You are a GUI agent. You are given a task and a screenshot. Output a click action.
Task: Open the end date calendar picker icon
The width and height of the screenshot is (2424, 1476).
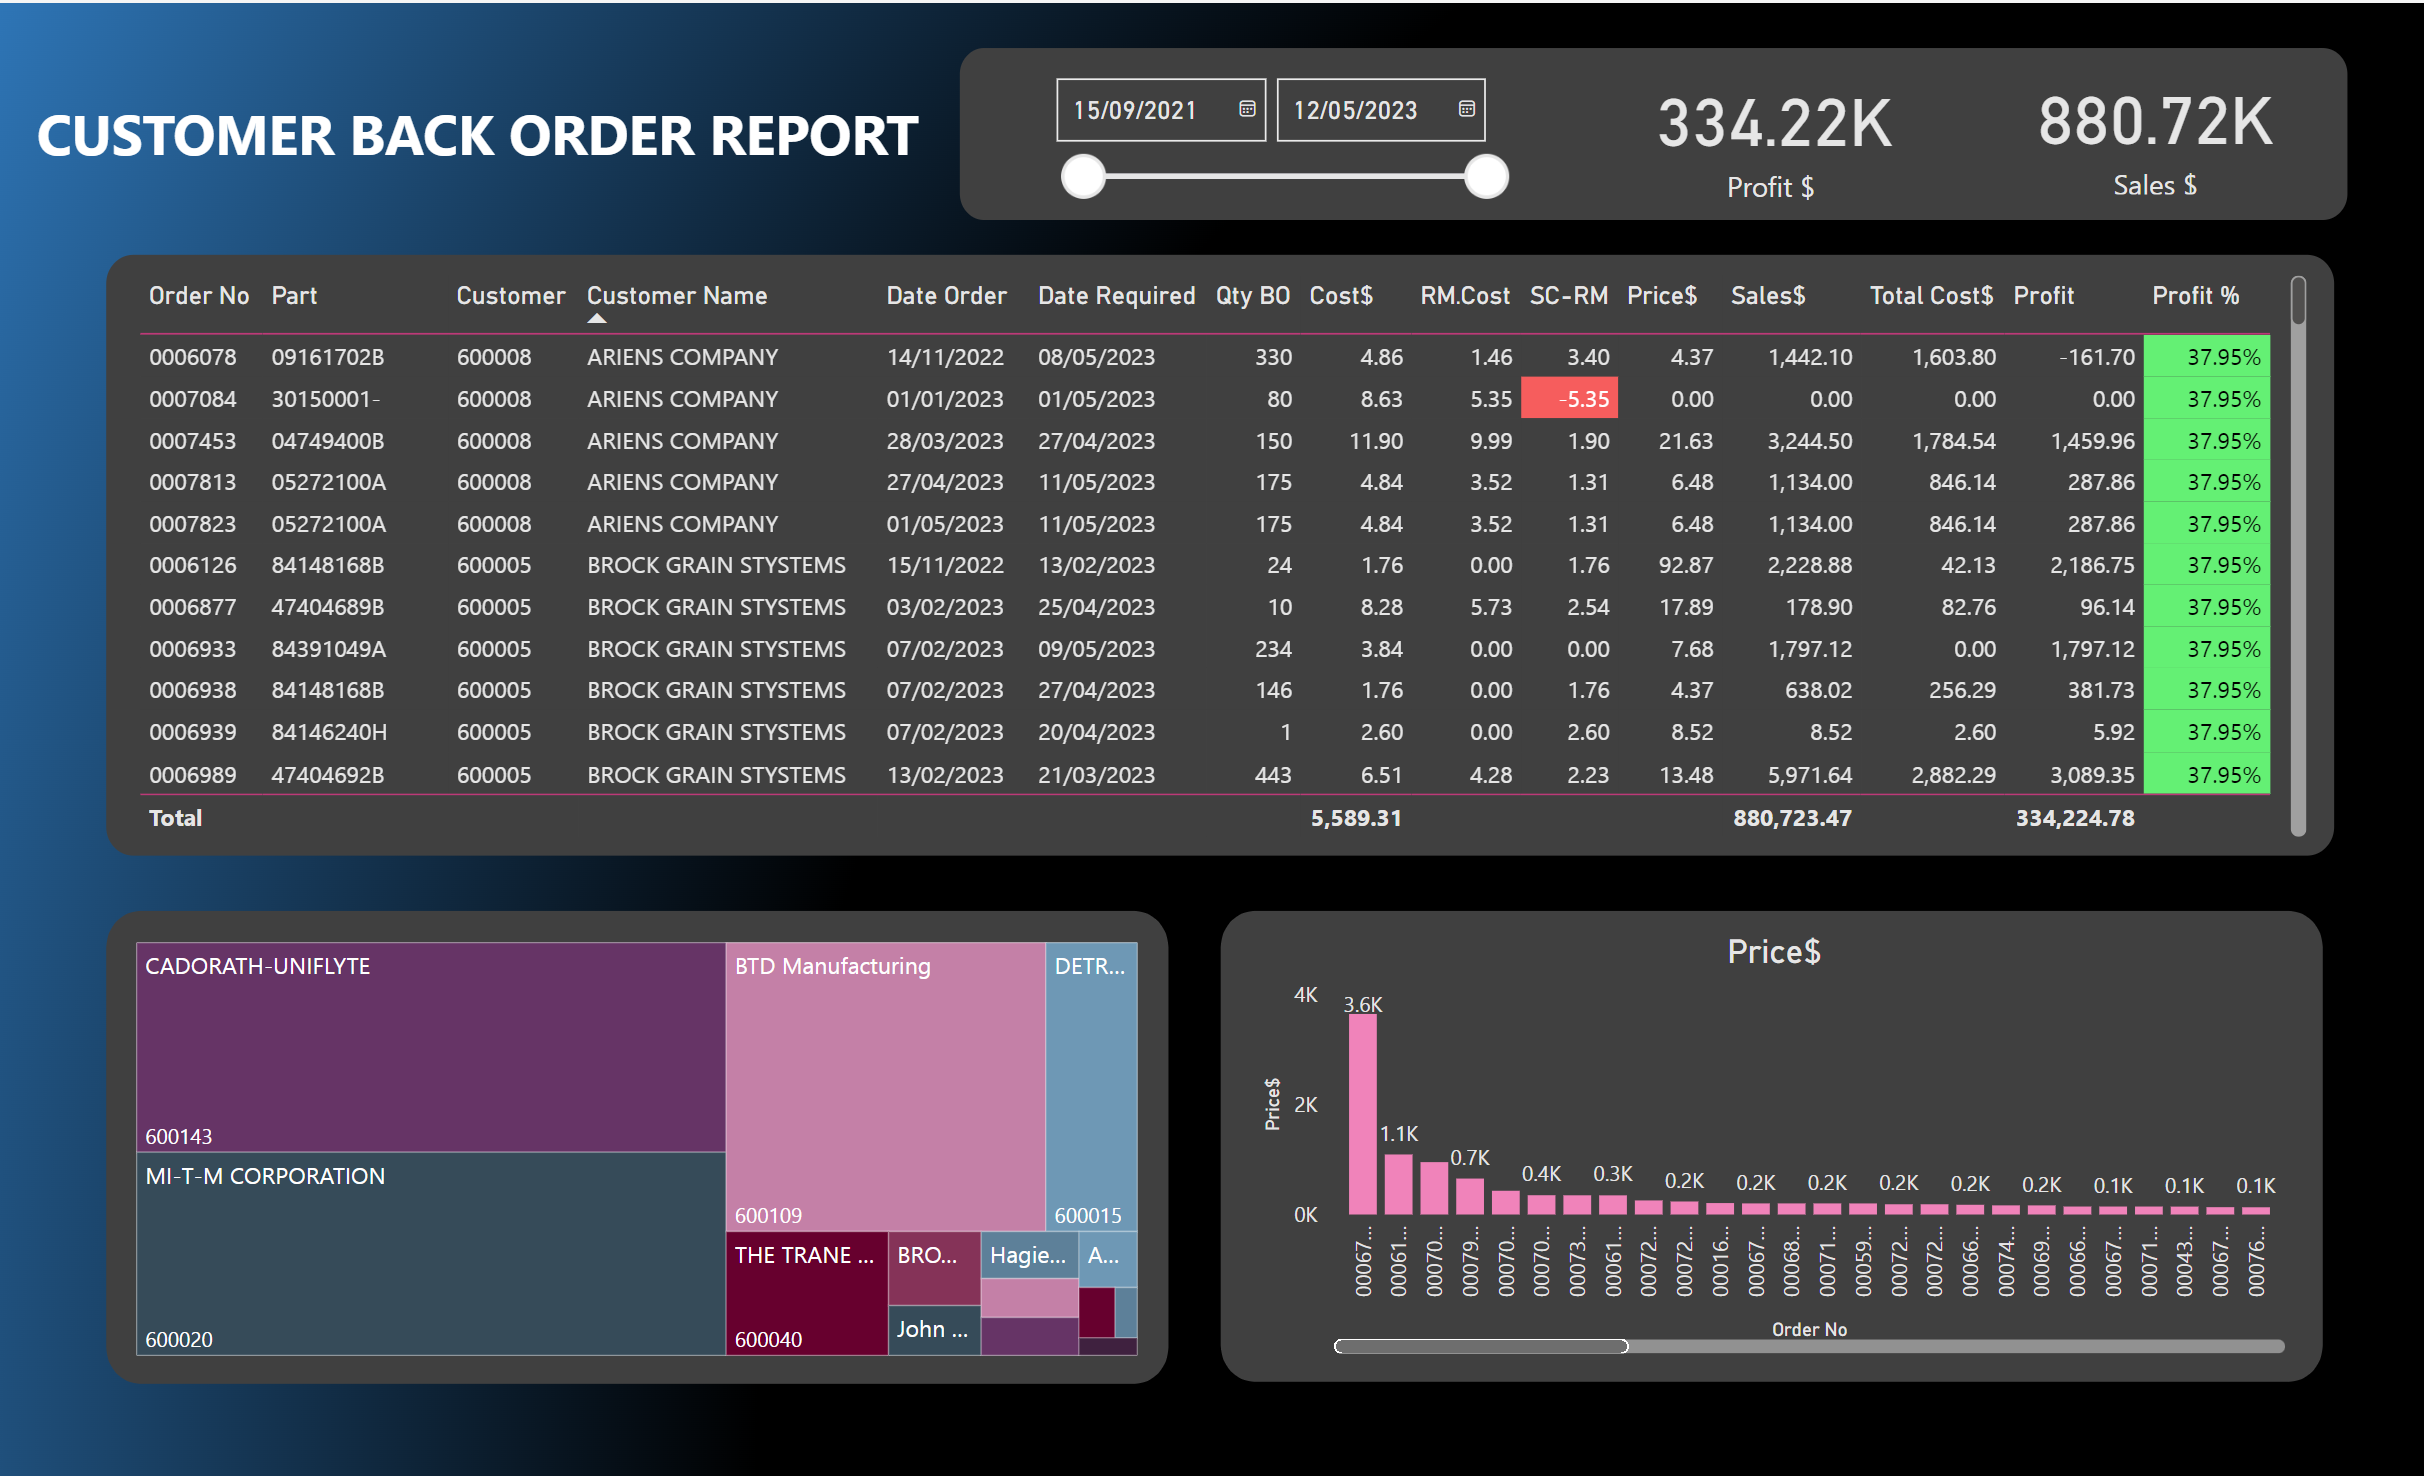[1466, 109]
